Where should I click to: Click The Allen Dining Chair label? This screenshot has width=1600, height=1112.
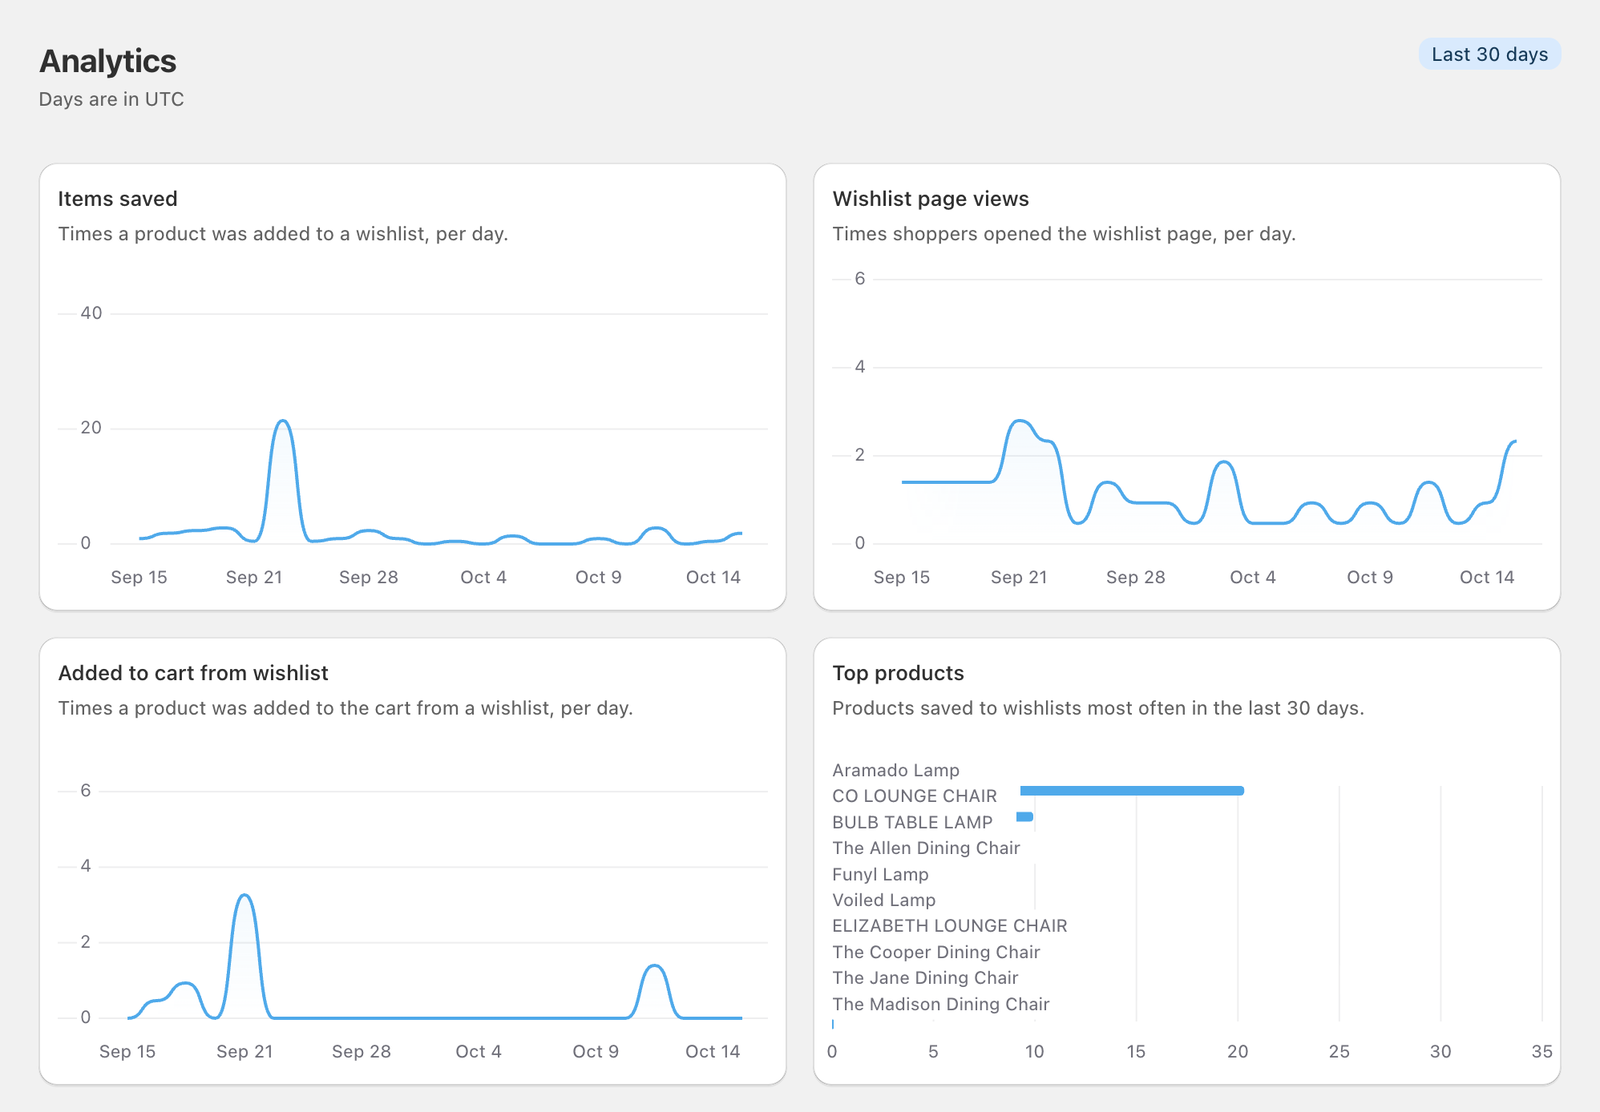pos(926,848)
